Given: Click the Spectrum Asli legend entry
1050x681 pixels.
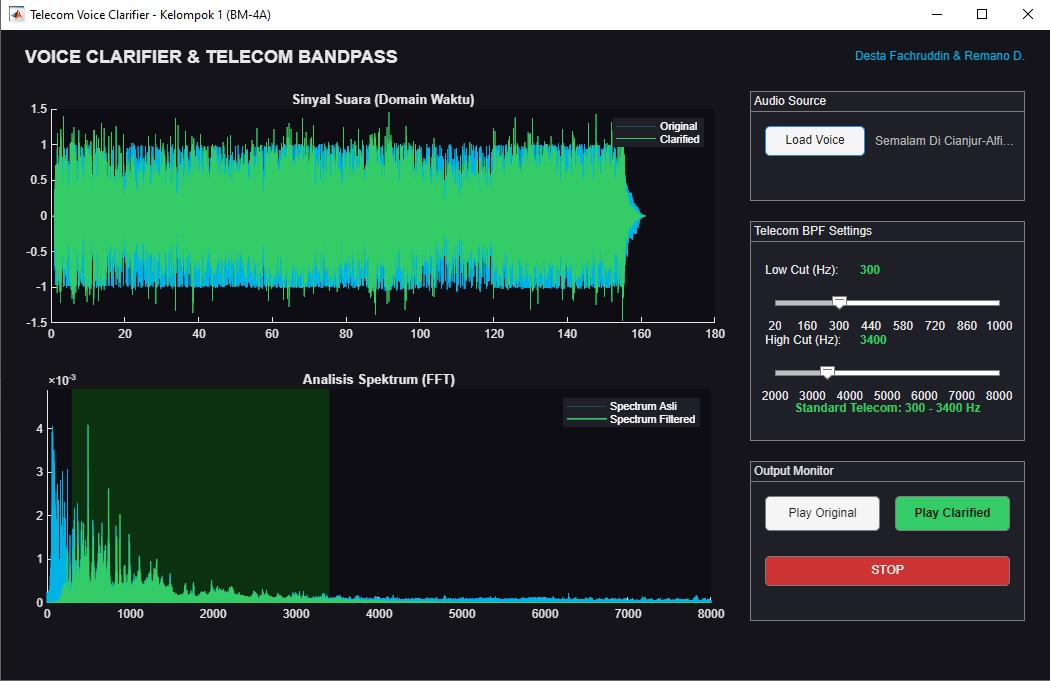Looking at the screenshot, I should point(643,406).
